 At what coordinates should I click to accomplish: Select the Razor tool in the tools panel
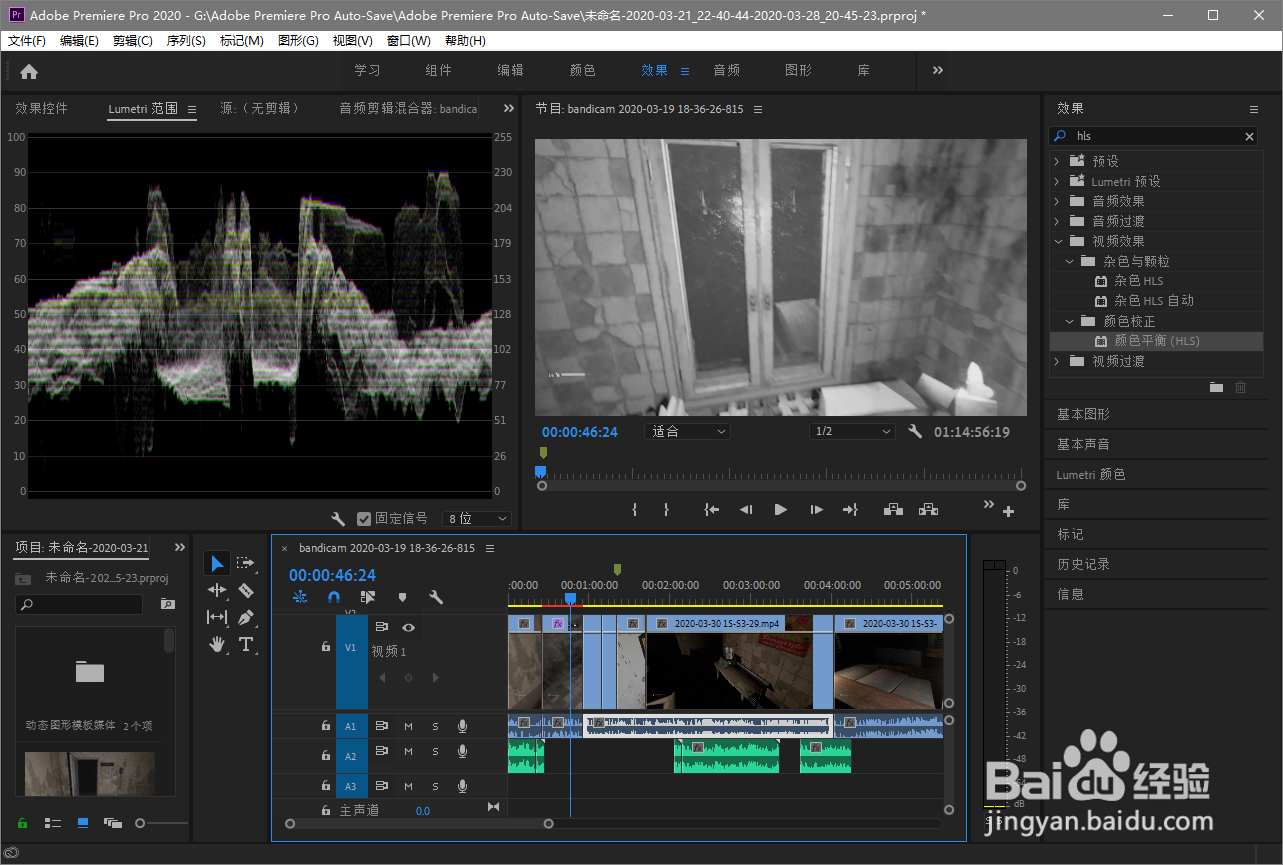coord(246,590)
